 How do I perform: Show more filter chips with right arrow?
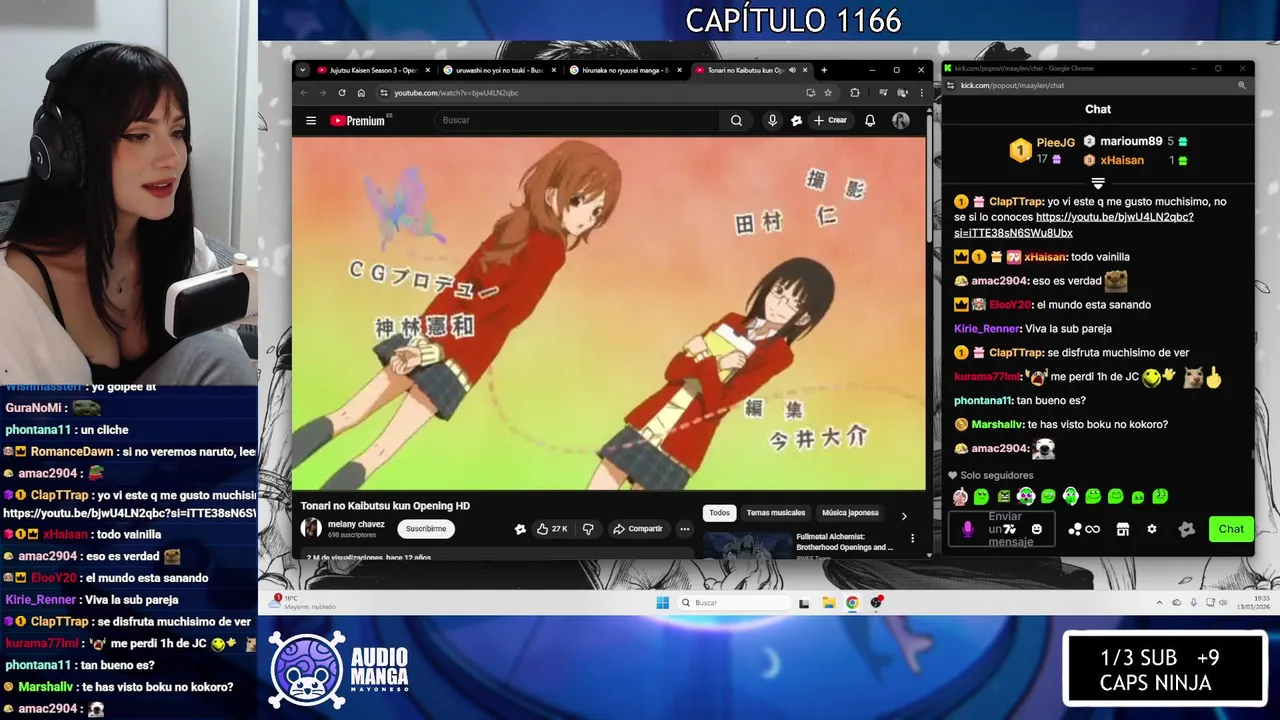904,516
